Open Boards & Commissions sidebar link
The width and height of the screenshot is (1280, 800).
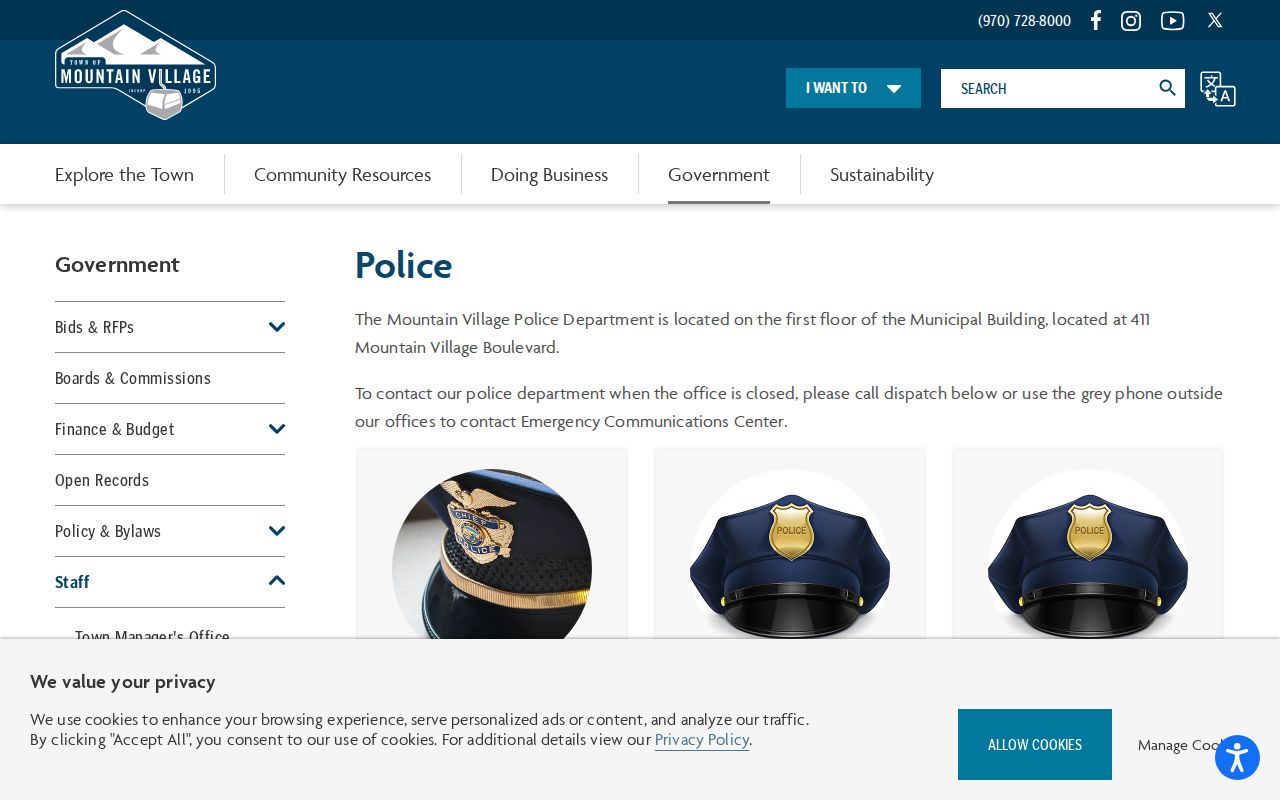(133, 378)
